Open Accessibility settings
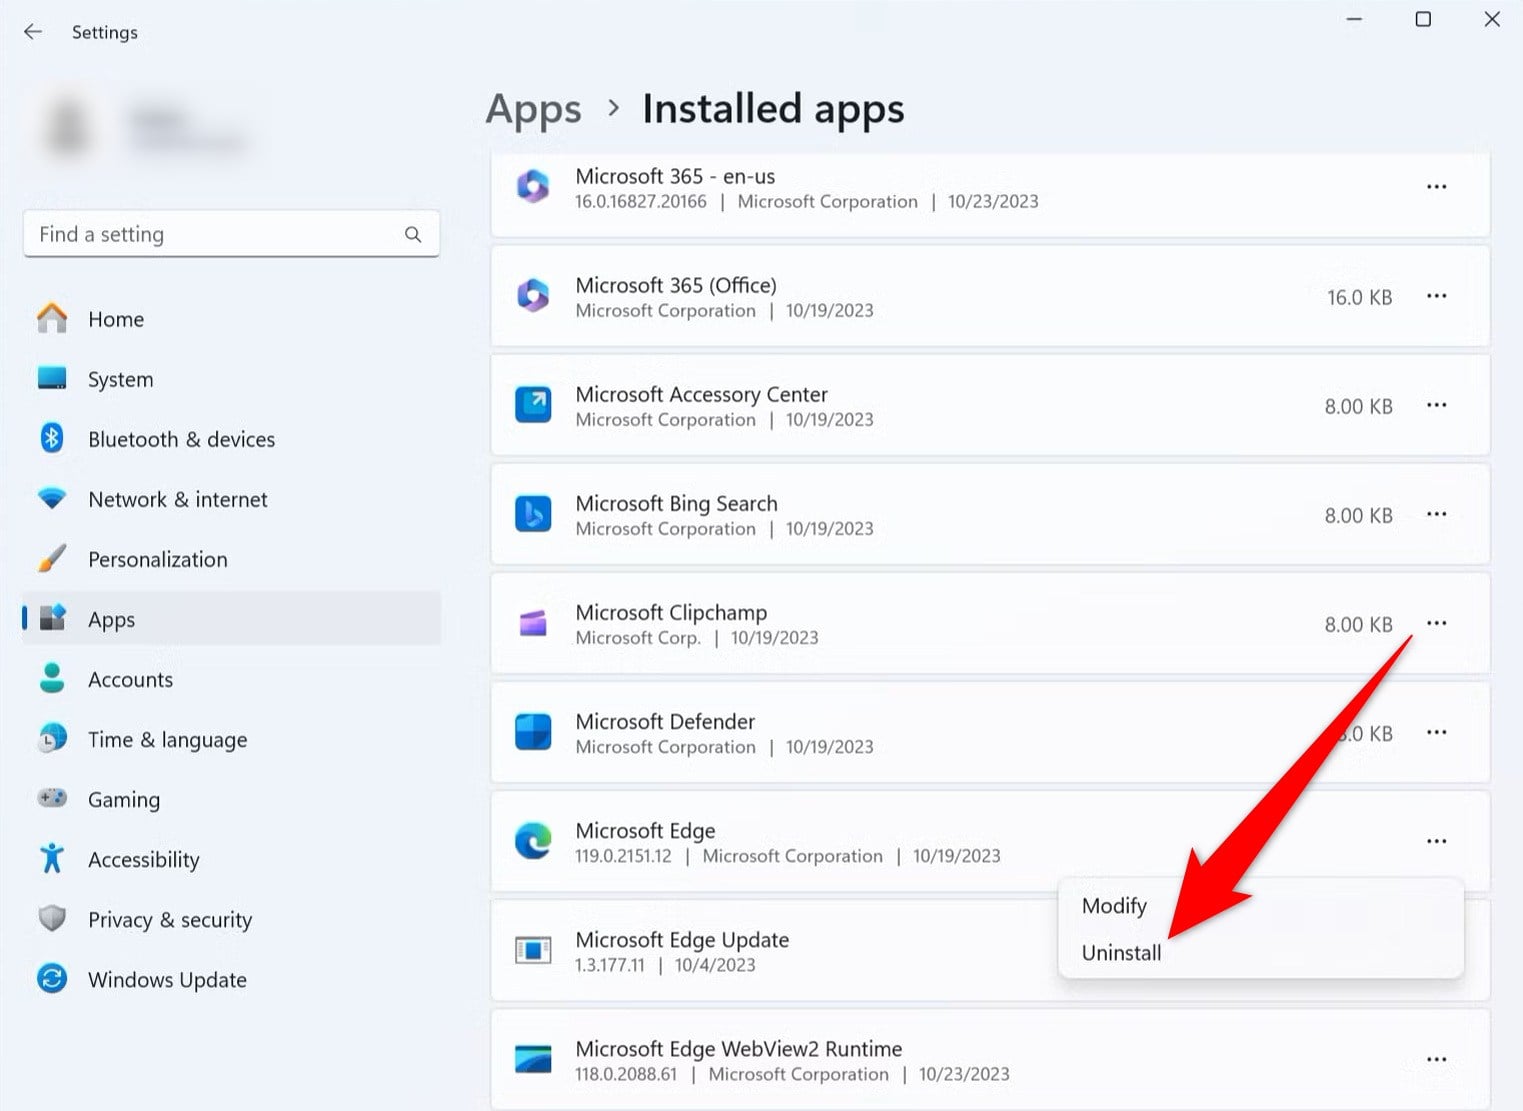The height and width of the screenshot is (1111, 1523). click(231, 859)
